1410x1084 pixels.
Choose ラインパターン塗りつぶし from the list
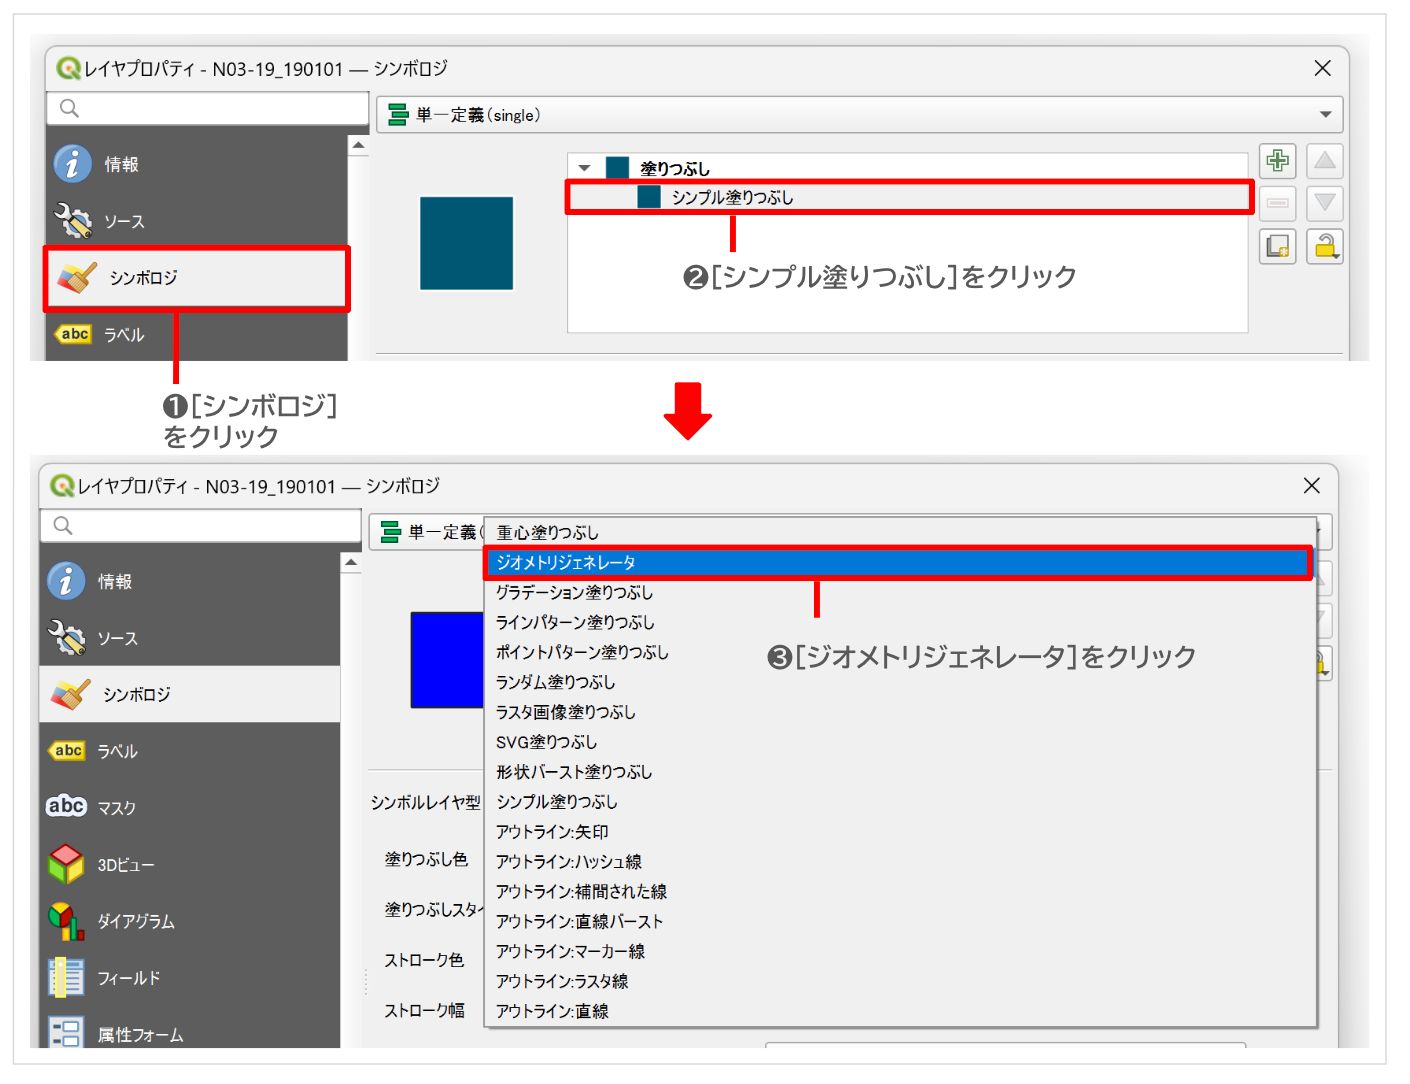[900, 622]
